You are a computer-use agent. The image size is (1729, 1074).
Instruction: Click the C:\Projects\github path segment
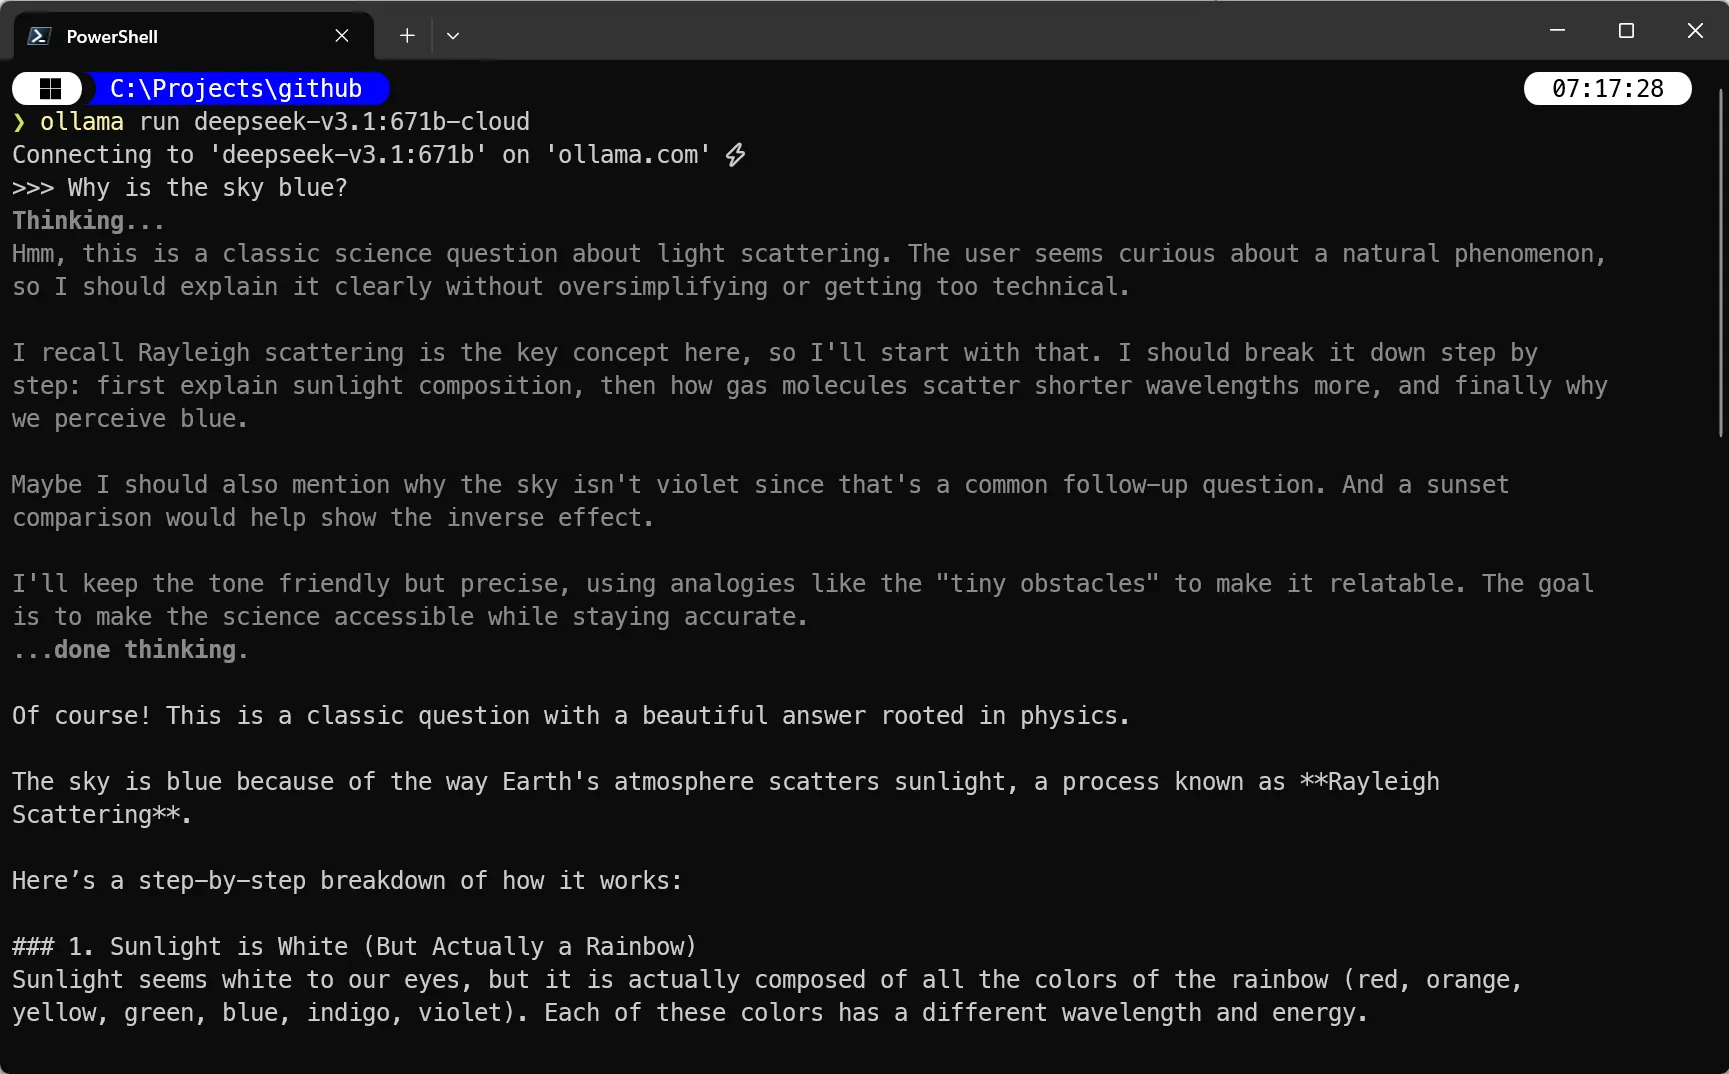click(236, 89)
